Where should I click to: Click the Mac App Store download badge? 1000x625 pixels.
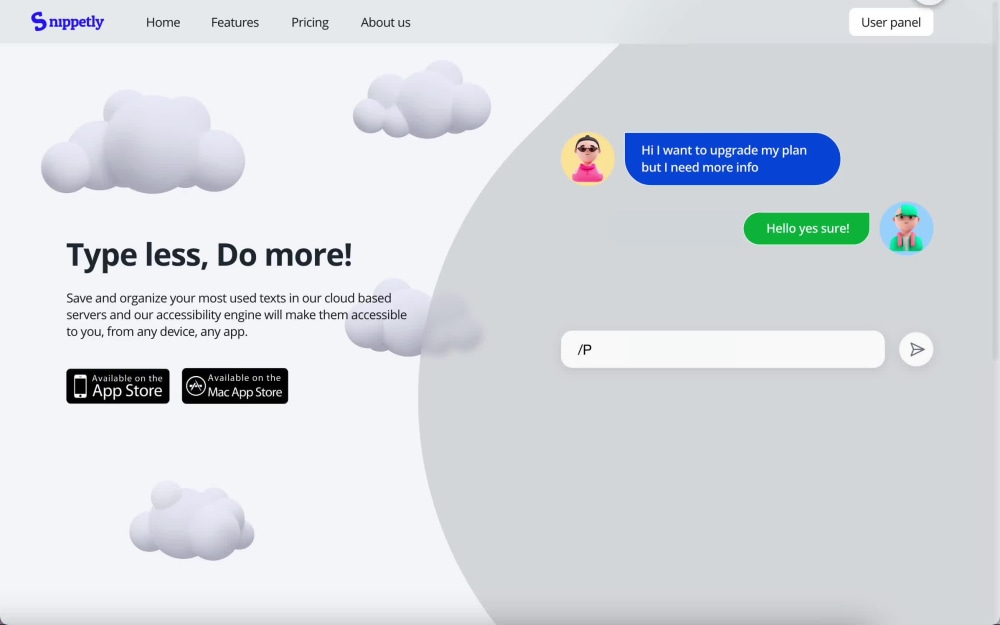pos(235,386)
